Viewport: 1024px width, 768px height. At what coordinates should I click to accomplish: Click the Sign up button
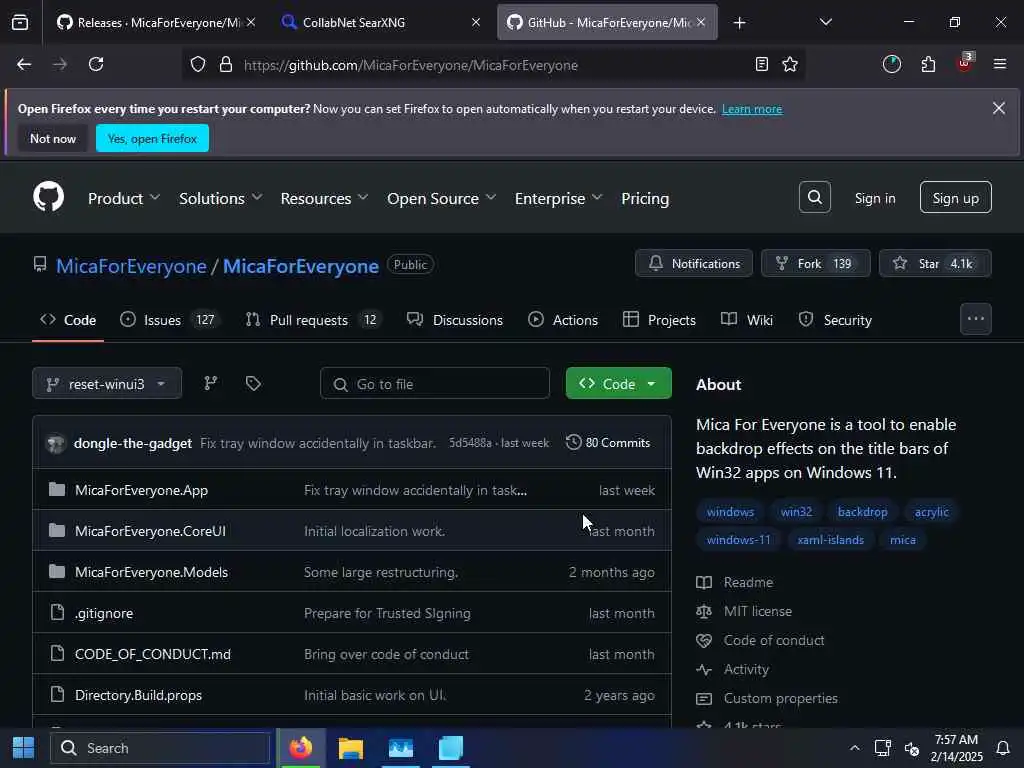[x=955, y=197]
